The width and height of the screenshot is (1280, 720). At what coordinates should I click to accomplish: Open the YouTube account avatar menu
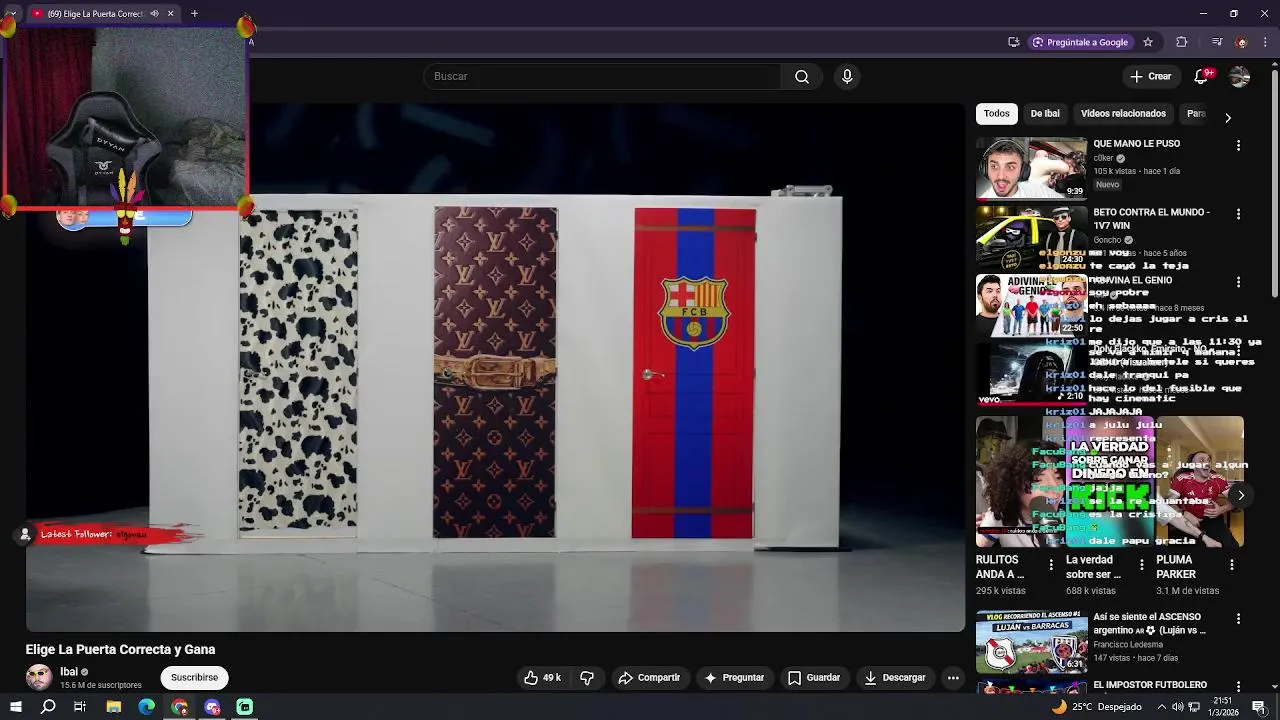(x=1240, y=77)
